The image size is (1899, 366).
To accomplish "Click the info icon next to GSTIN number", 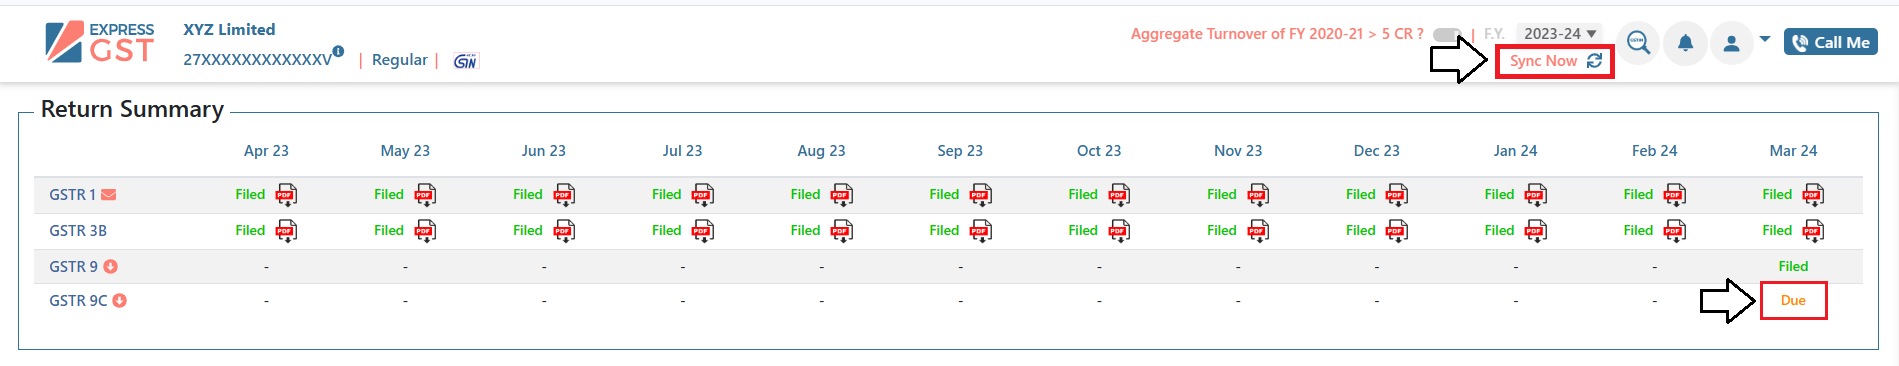I will (338, 51).
